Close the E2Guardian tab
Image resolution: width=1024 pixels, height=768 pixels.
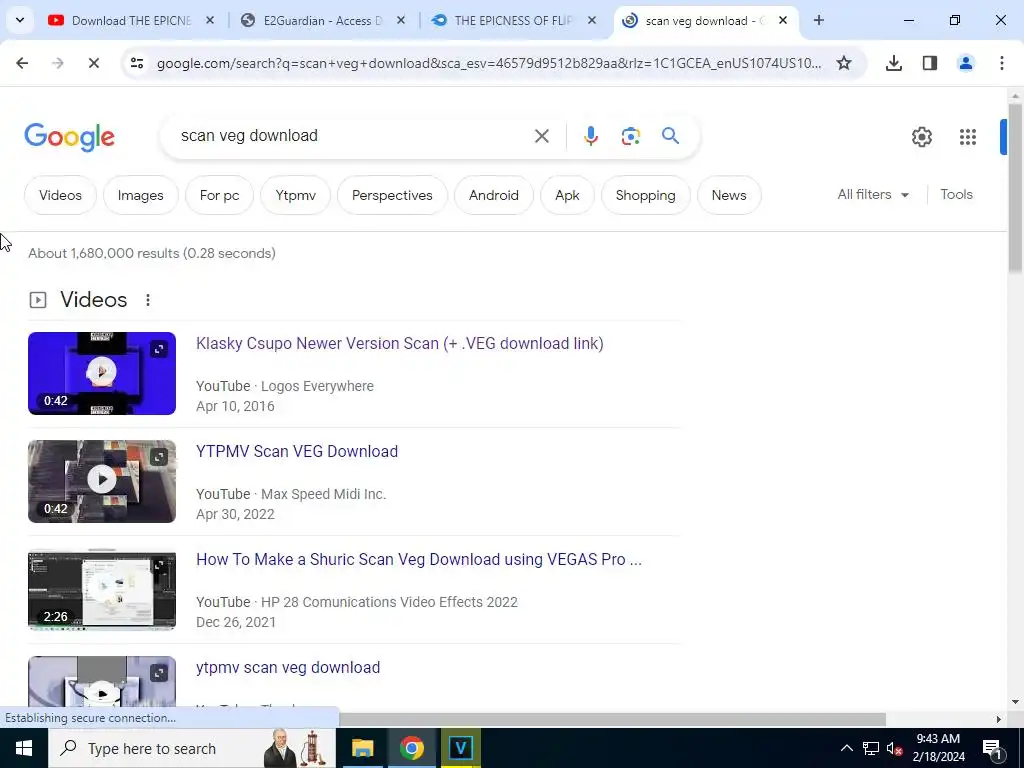coord(401,20)
